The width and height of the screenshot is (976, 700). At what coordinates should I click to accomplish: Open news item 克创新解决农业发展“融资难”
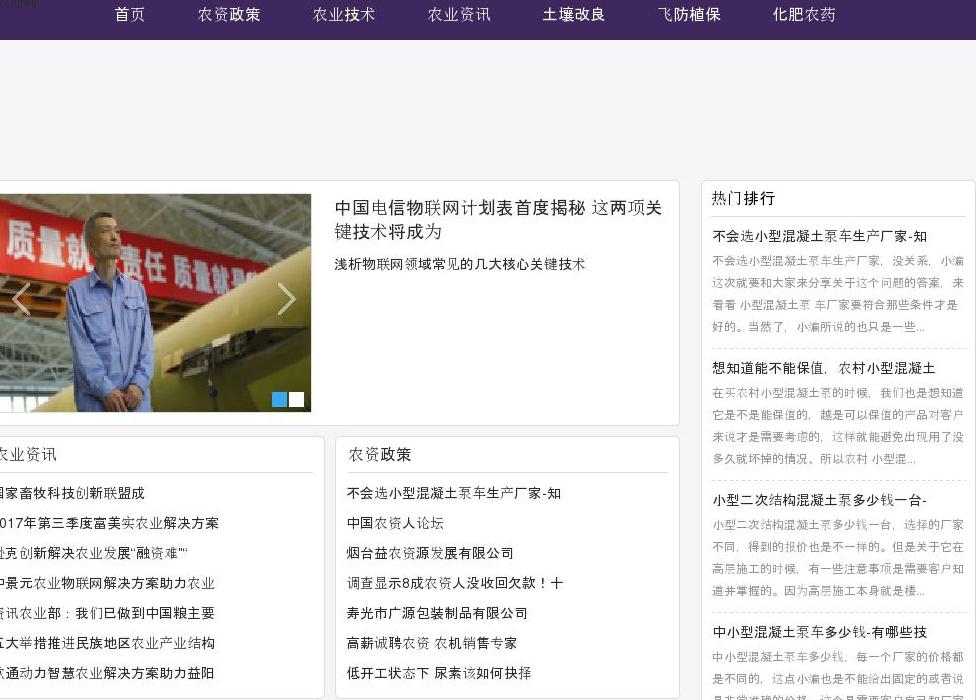93,553
